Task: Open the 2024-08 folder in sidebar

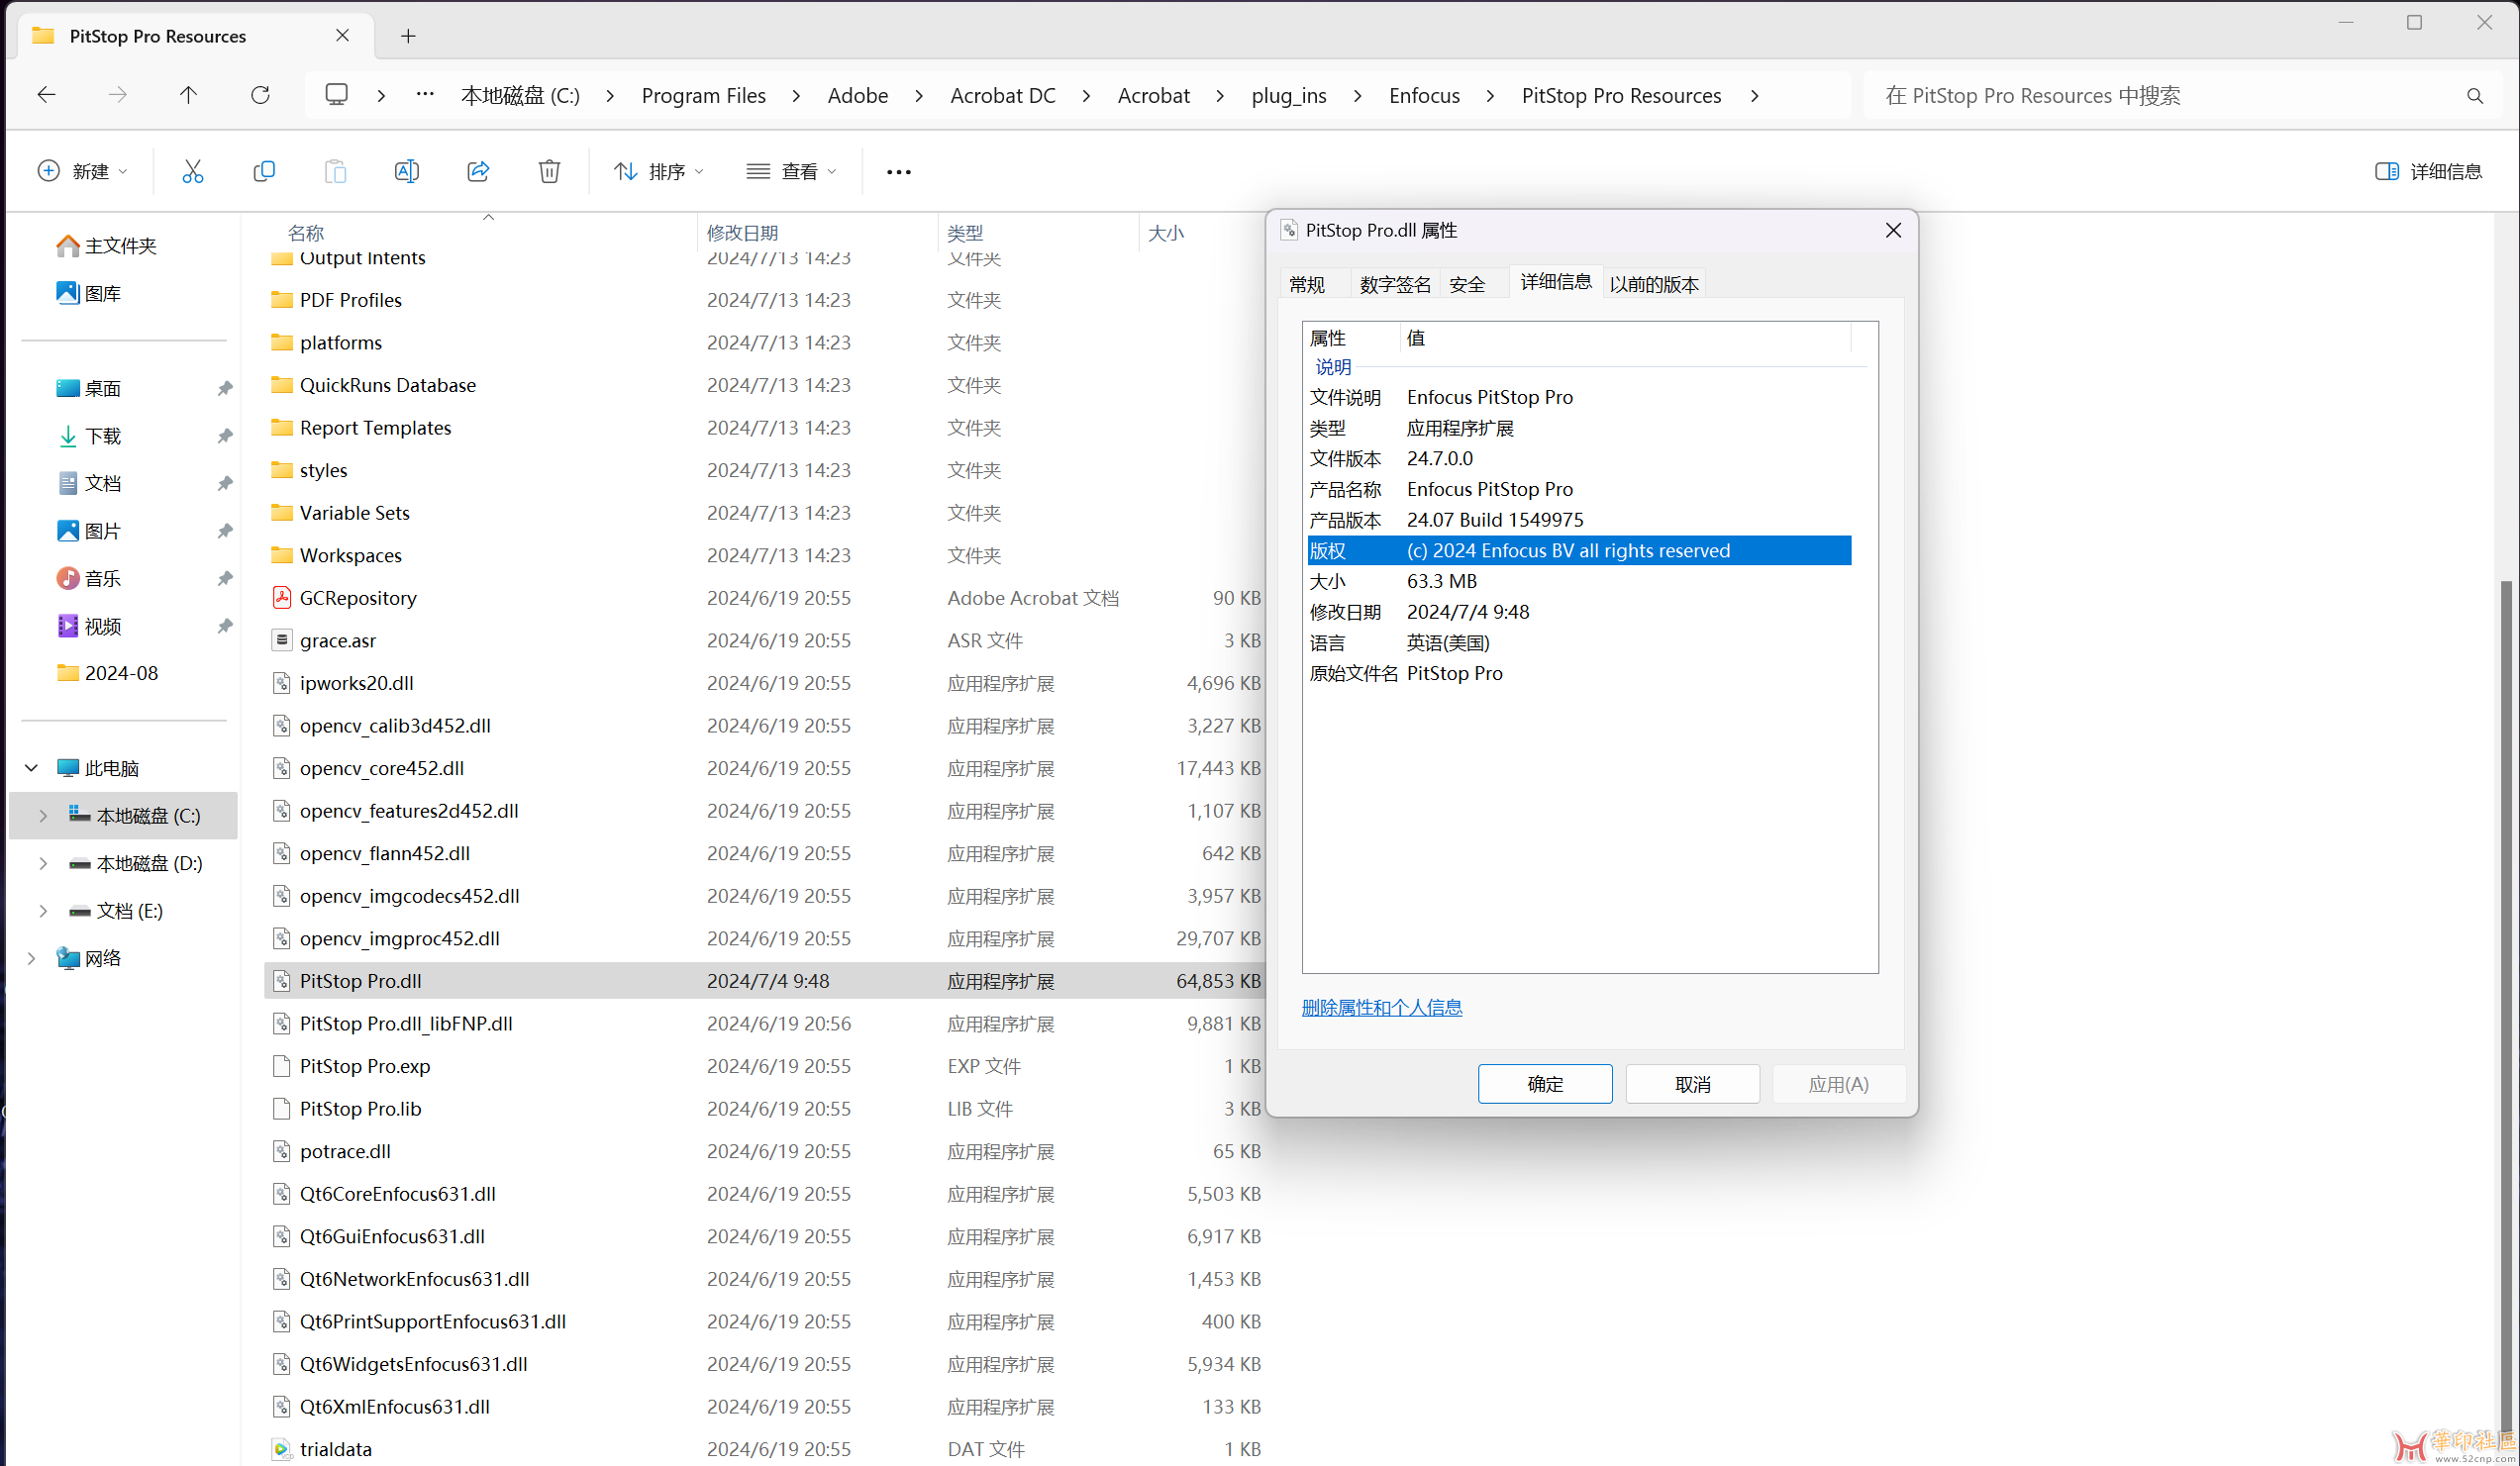Action: (107, 673)
